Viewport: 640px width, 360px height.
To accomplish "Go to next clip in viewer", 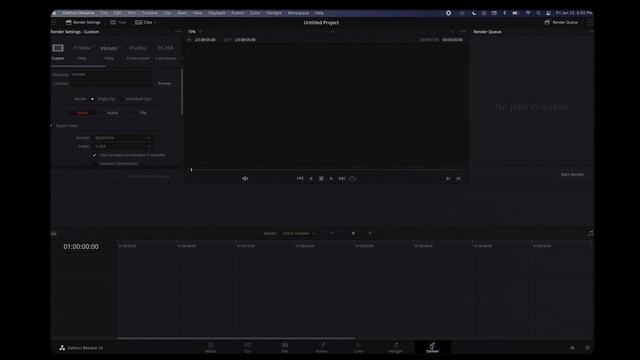I will tap(448, 178).
